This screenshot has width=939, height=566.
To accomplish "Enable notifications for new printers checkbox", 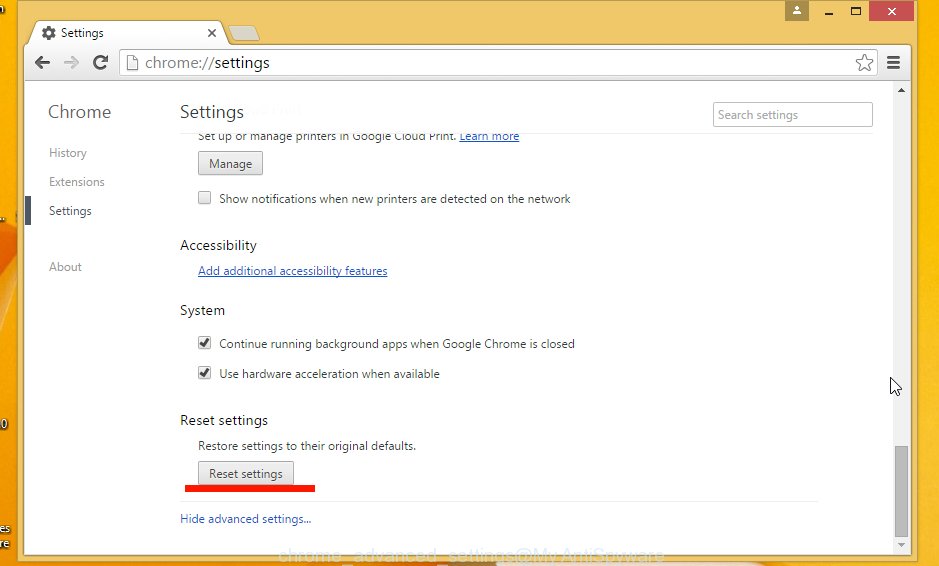I will tap(205, 198).
